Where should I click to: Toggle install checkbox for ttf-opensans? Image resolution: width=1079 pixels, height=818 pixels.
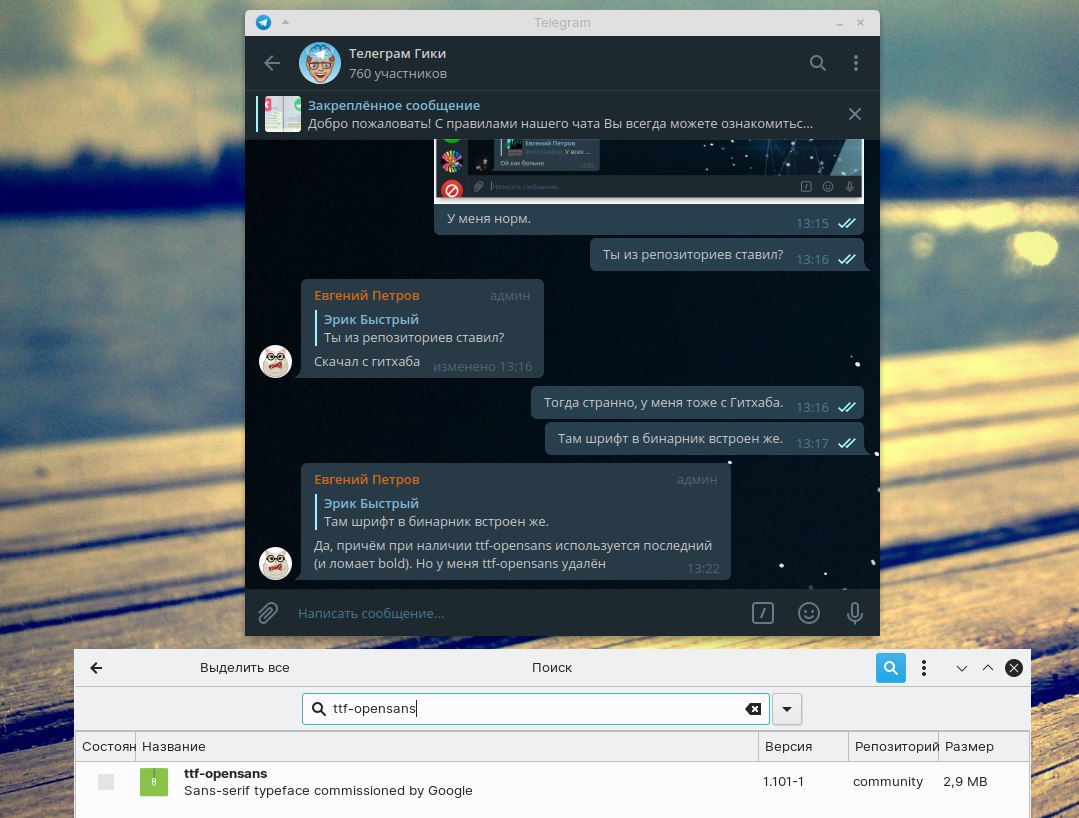tap(106, 782)
